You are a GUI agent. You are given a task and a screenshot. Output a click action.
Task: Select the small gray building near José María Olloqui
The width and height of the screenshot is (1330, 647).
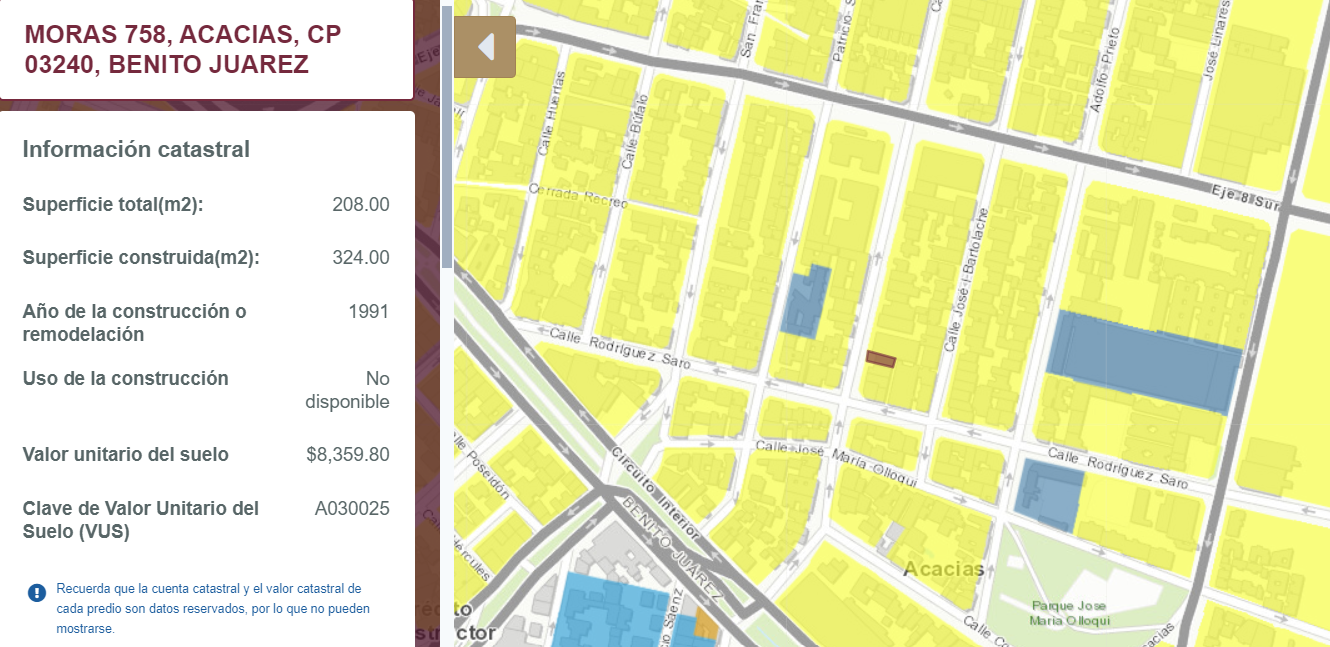(x=891, y=537)
